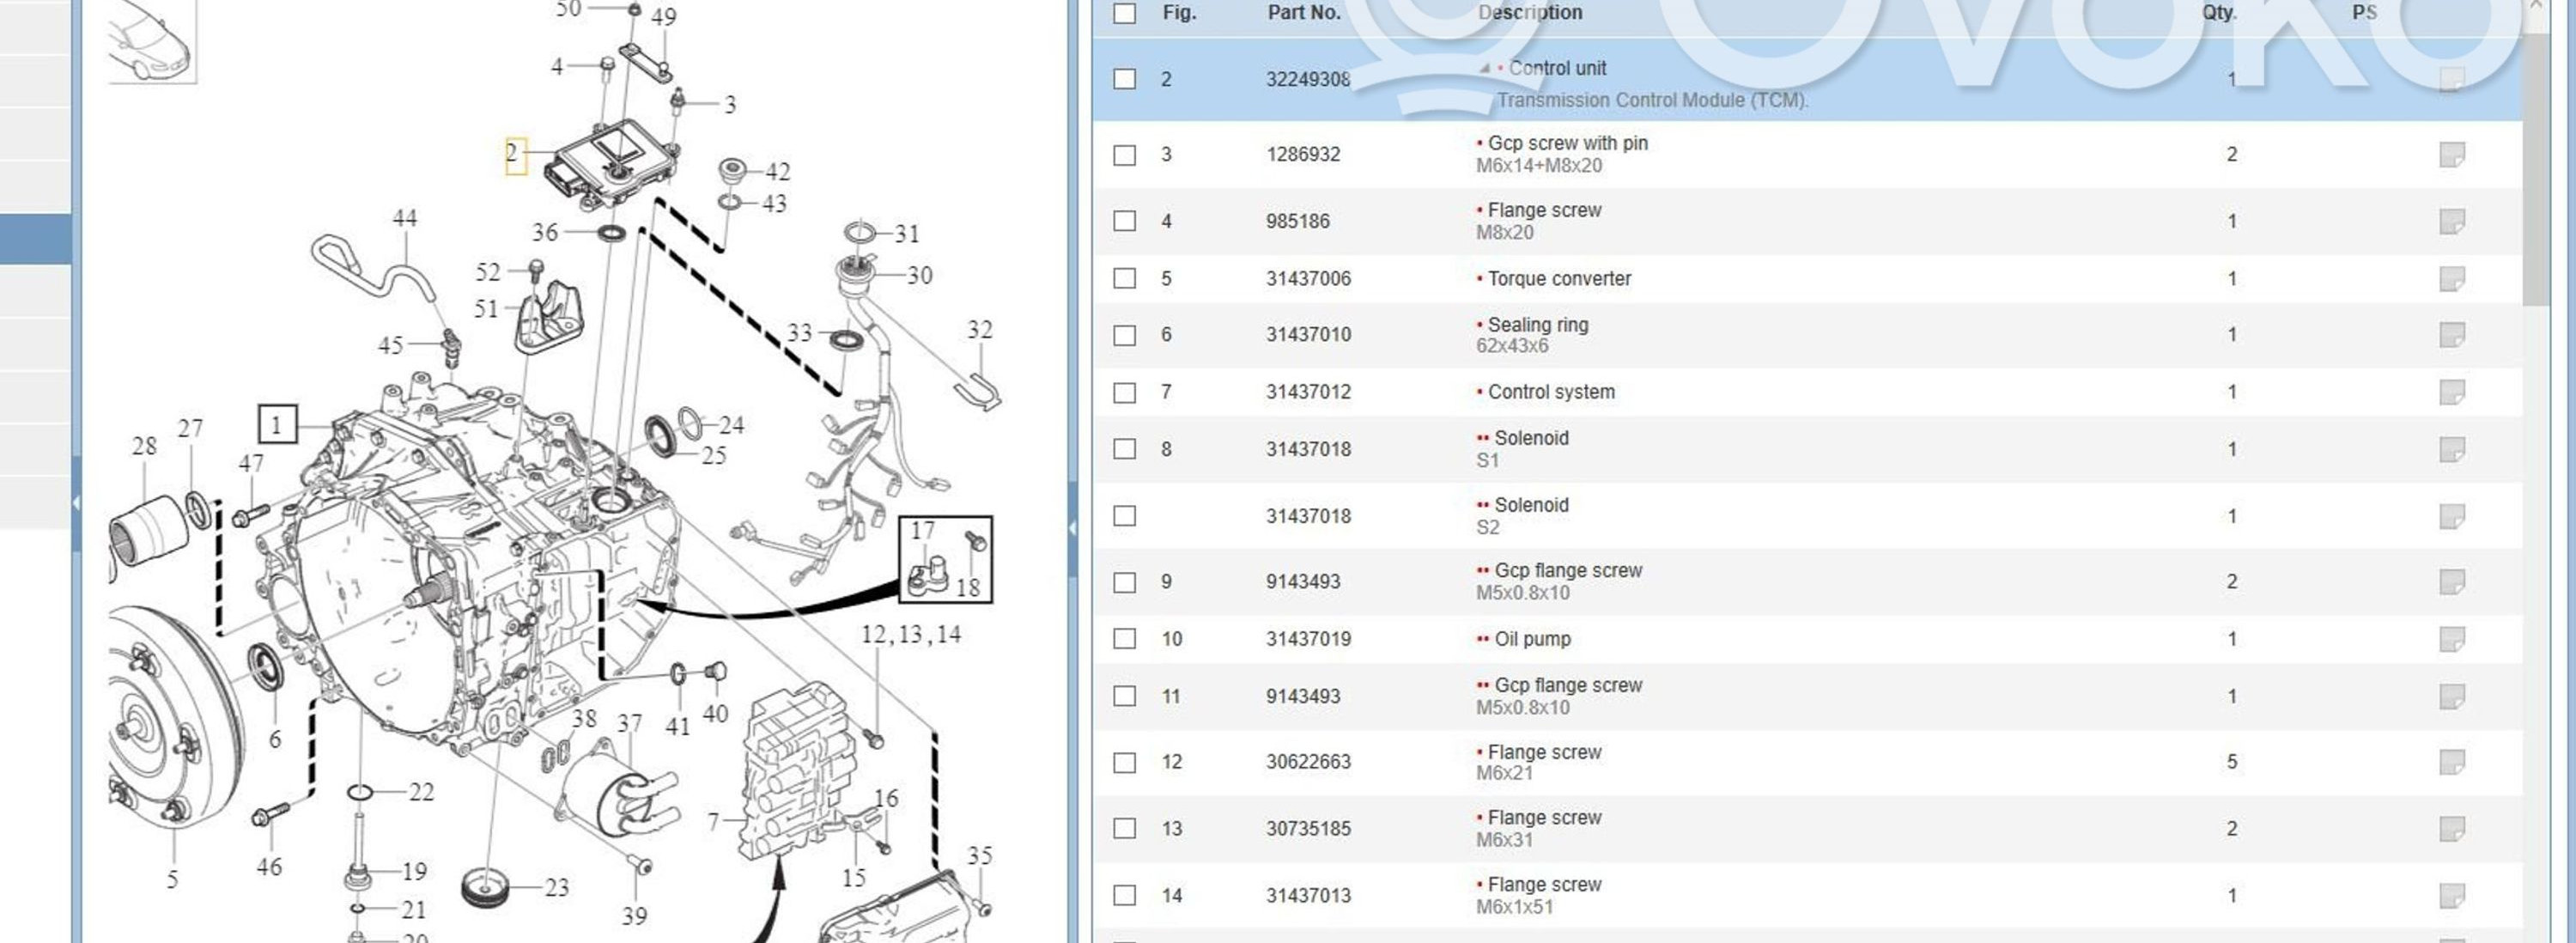This screenshot has height=943, width=2576.
Task: Click note icon for part 30622663
Action: [2451, 761]
